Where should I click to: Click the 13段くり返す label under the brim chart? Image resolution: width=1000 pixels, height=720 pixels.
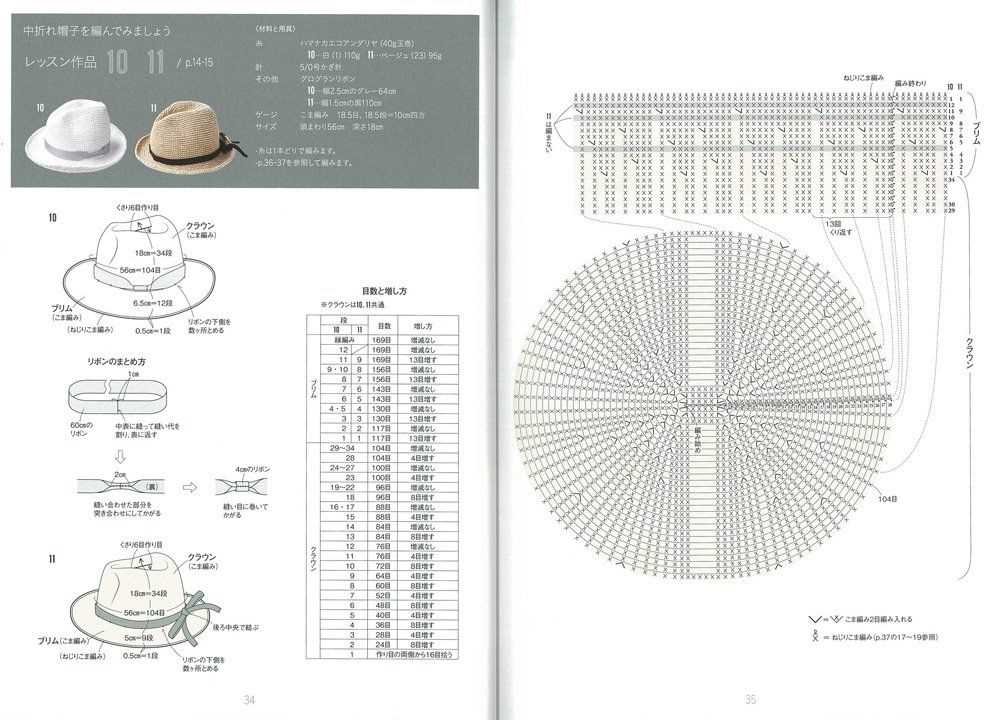[x=837, y=228]
